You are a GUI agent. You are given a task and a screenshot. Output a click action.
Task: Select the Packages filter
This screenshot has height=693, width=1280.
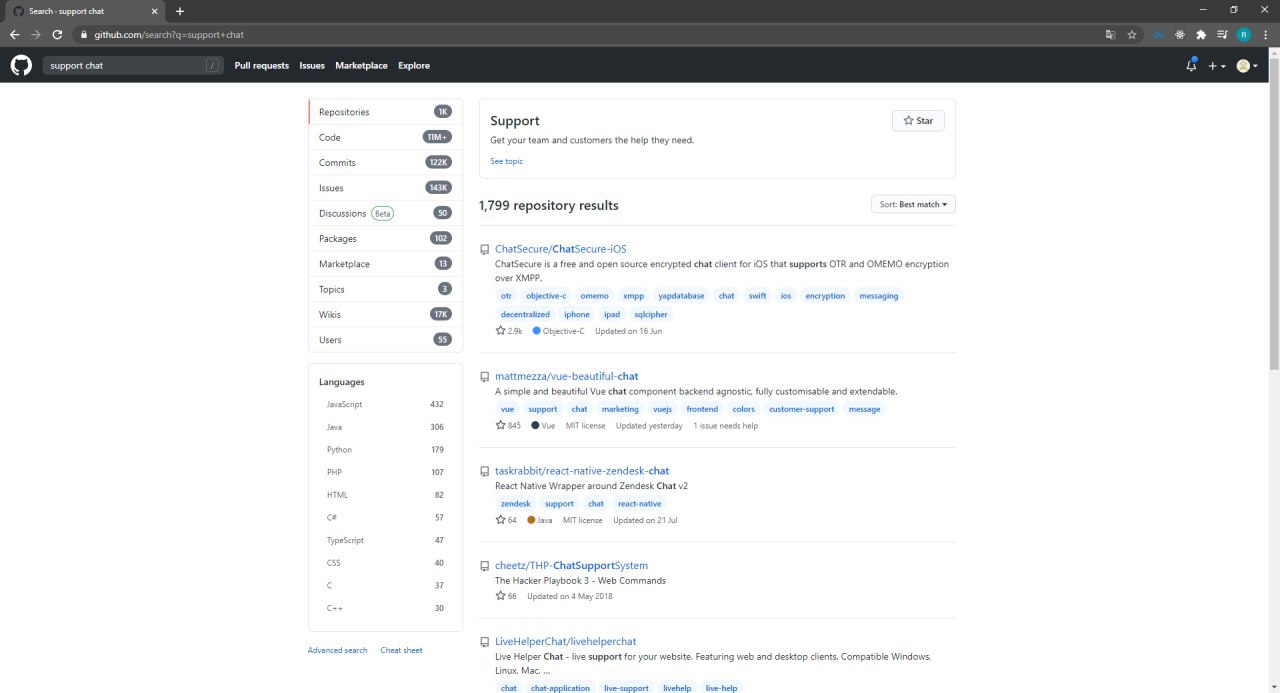tap(385, 238)
